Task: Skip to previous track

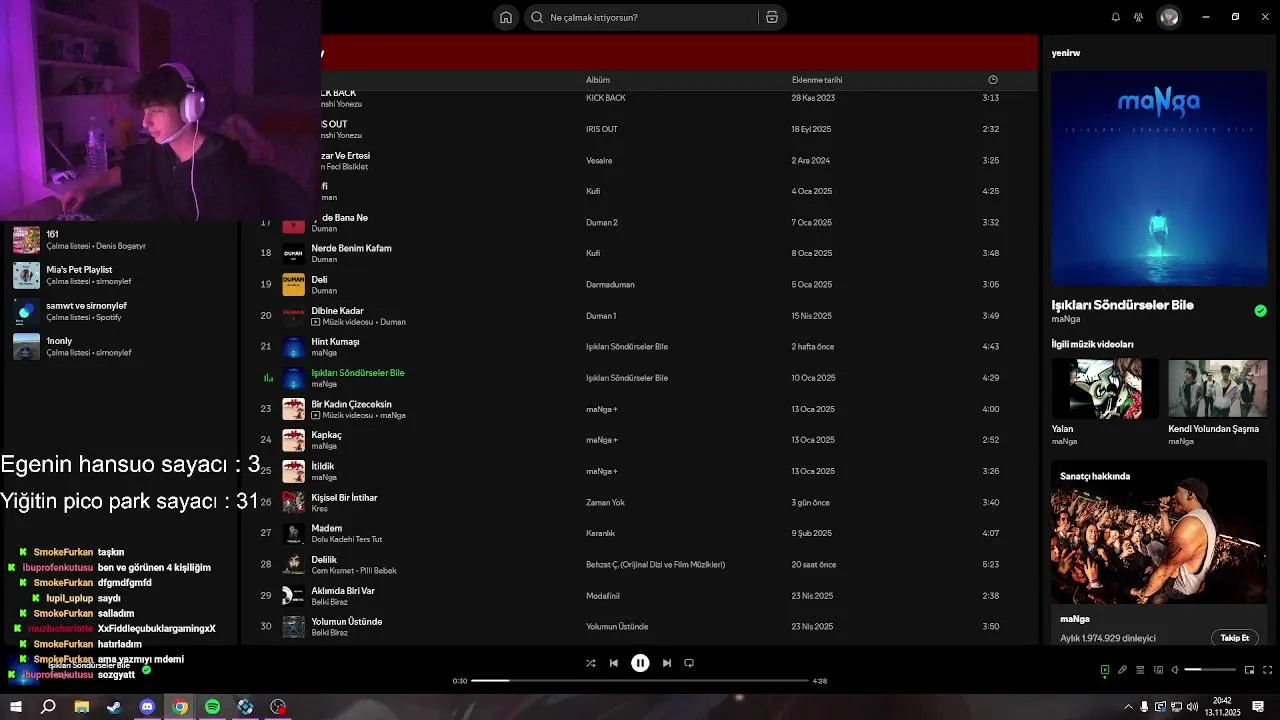Action: pyautogui.click(x=614, y=663)
